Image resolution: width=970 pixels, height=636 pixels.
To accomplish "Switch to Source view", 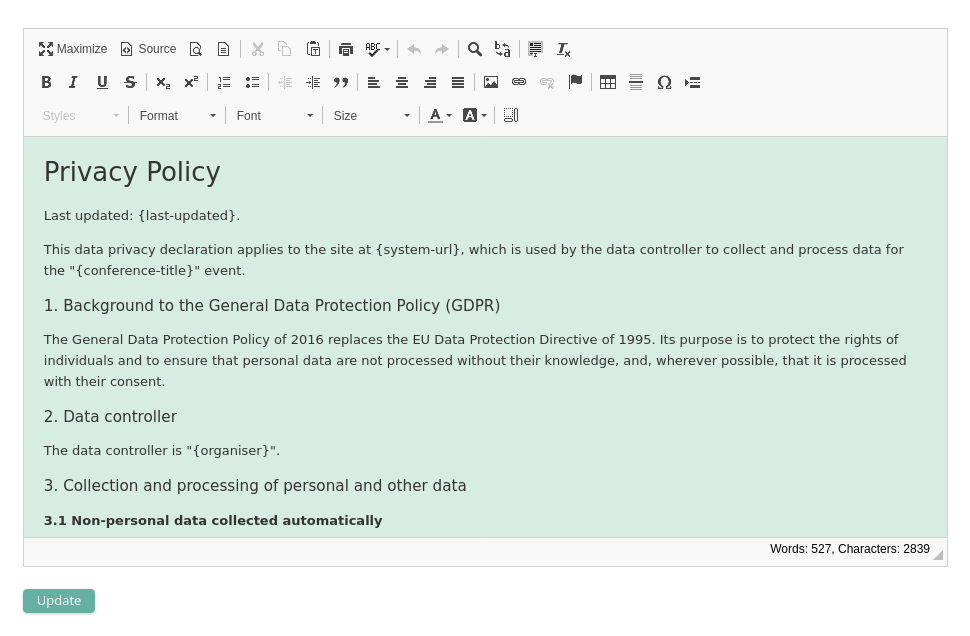I will pyautogui.click(x=148, y=49).
